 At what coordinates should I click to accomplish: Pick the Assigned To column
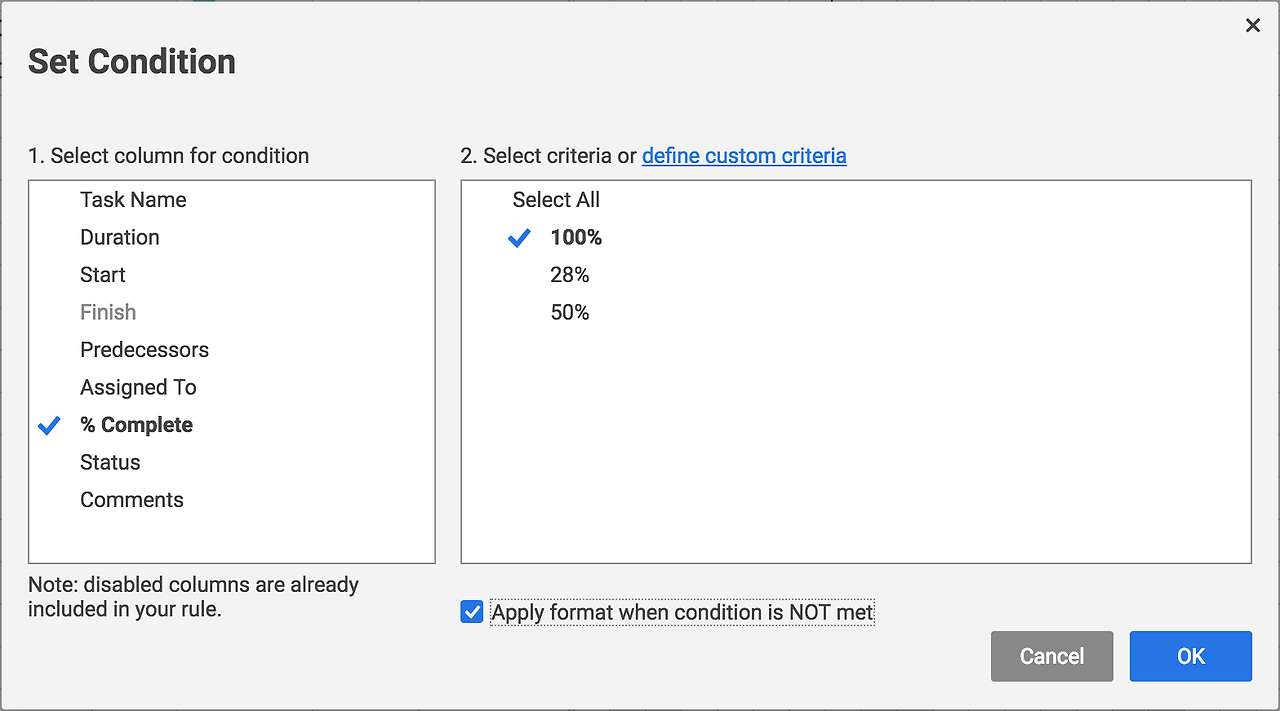pos(138,388)
